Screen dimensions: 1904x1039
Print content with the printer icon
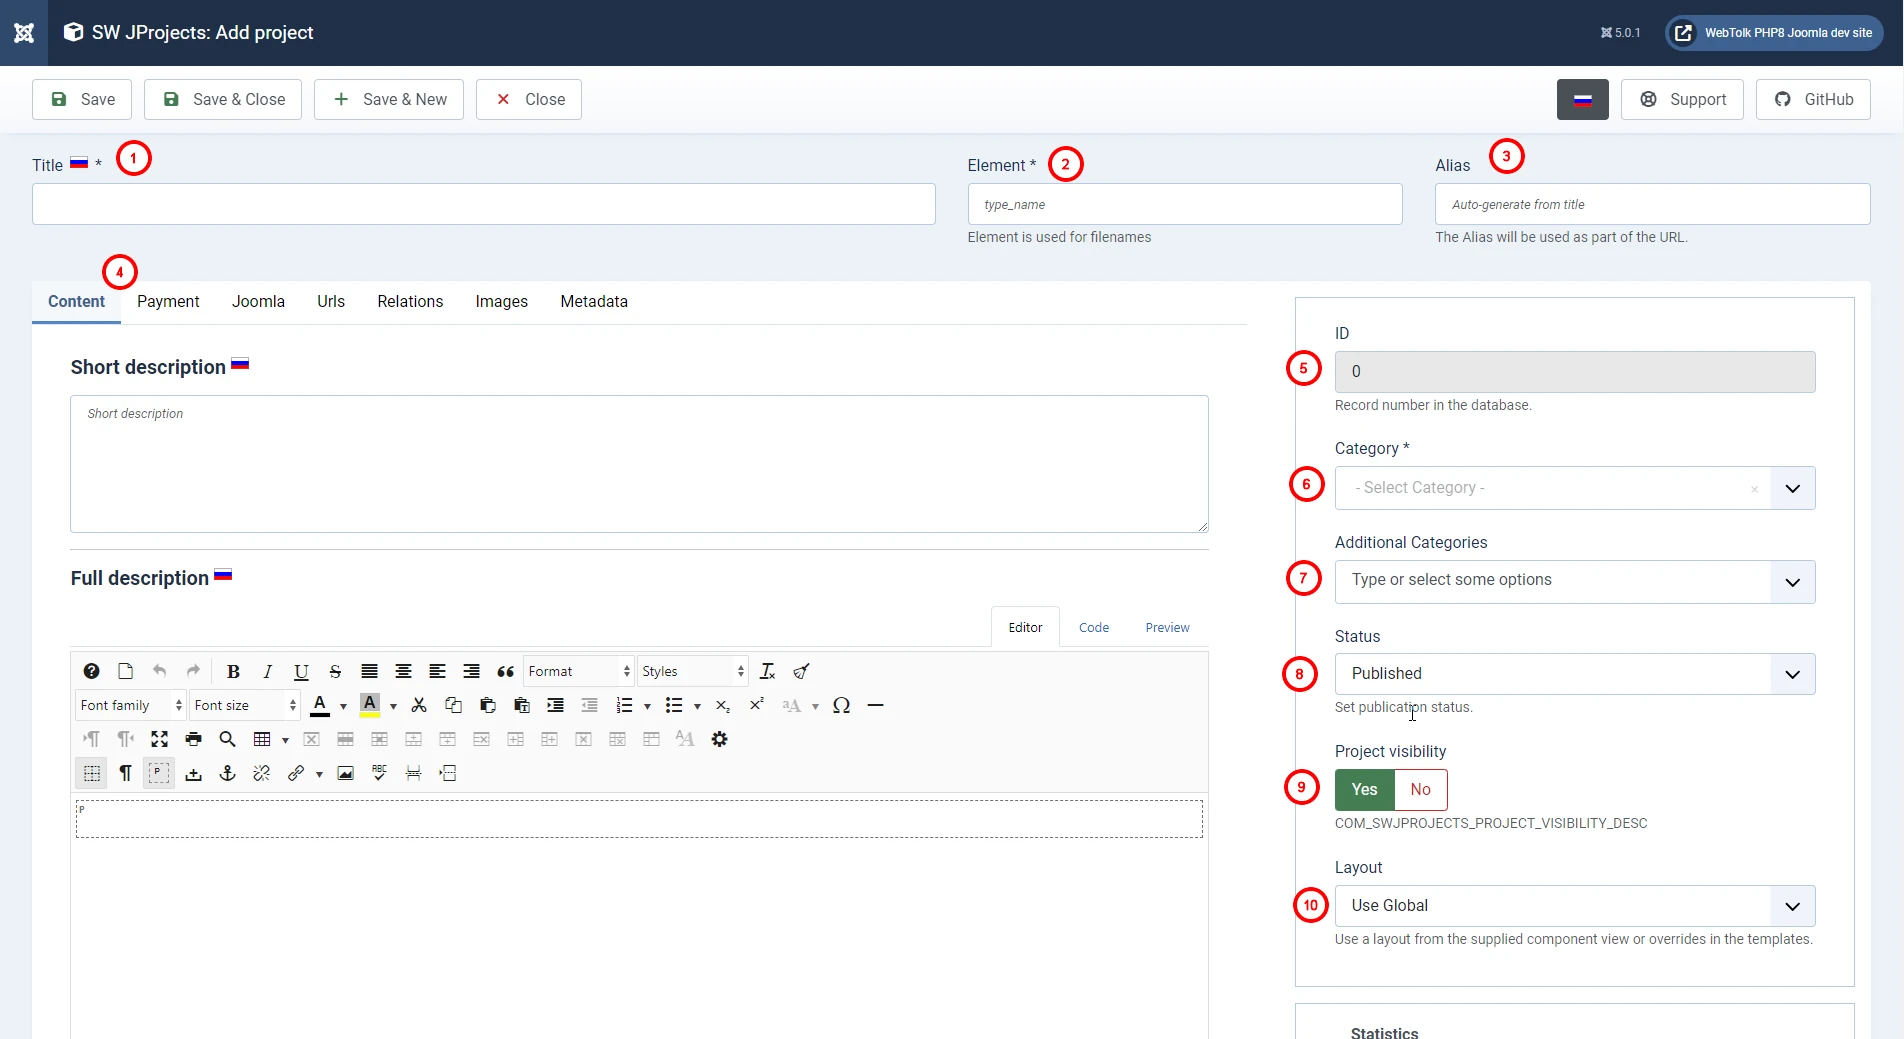[193, 739]
